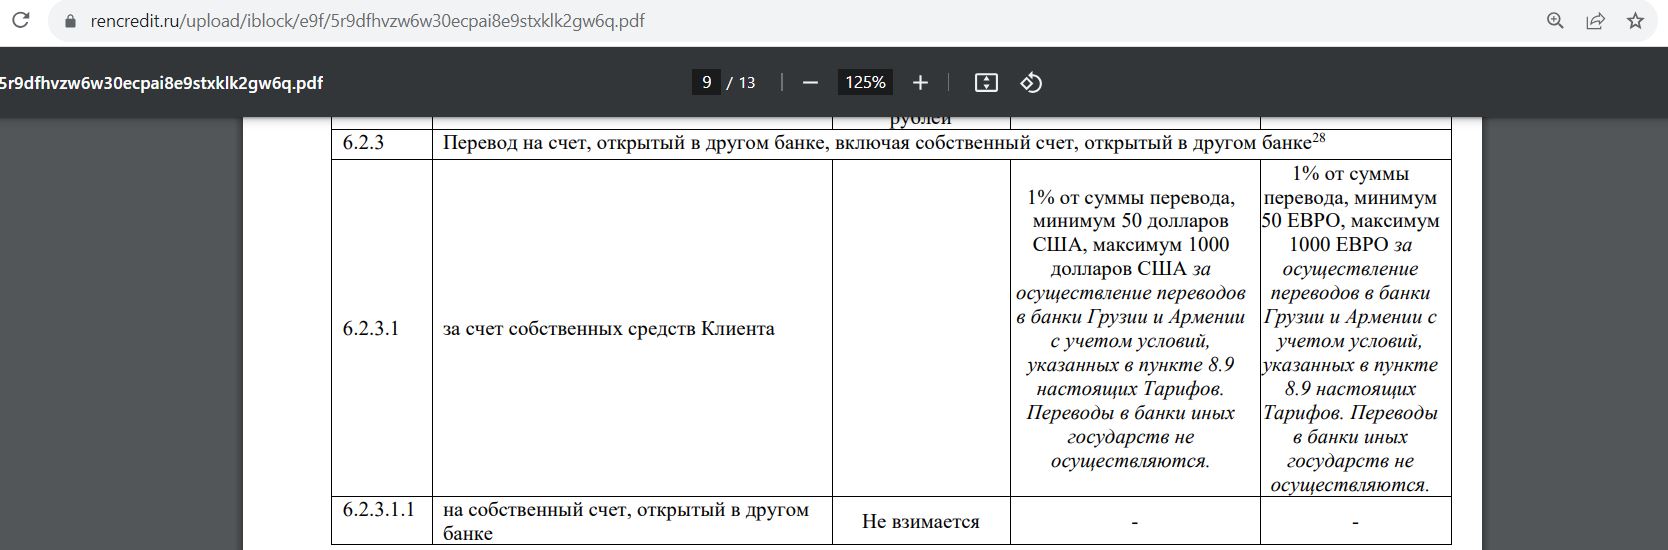
Task: Click the PDF file name title
Action: pos(161,83)
